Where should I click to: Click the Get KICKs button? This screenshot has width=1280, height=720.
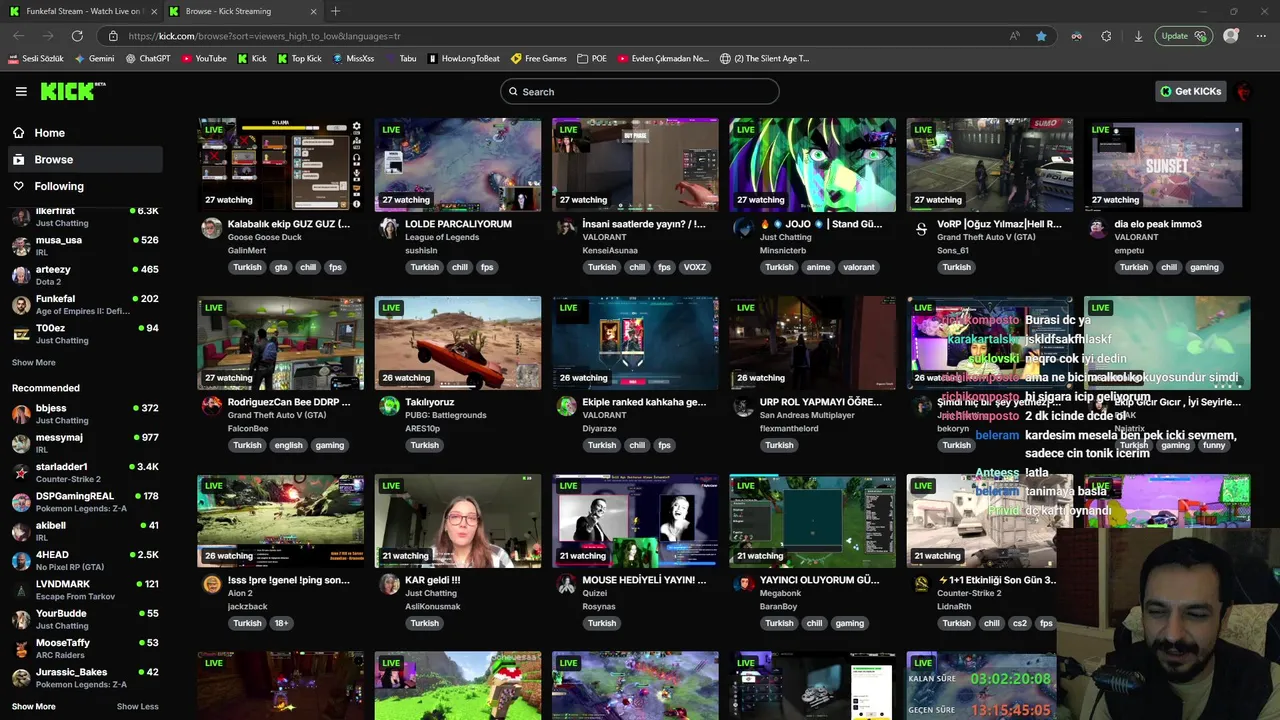[x=1190, y=91]
